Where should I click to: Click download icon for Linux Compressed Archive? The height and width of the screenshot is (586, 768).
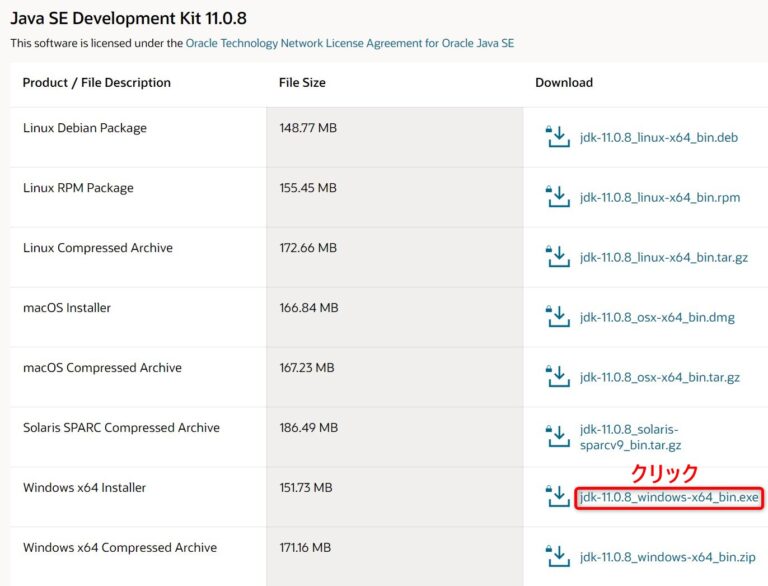[x=556, y=257]
